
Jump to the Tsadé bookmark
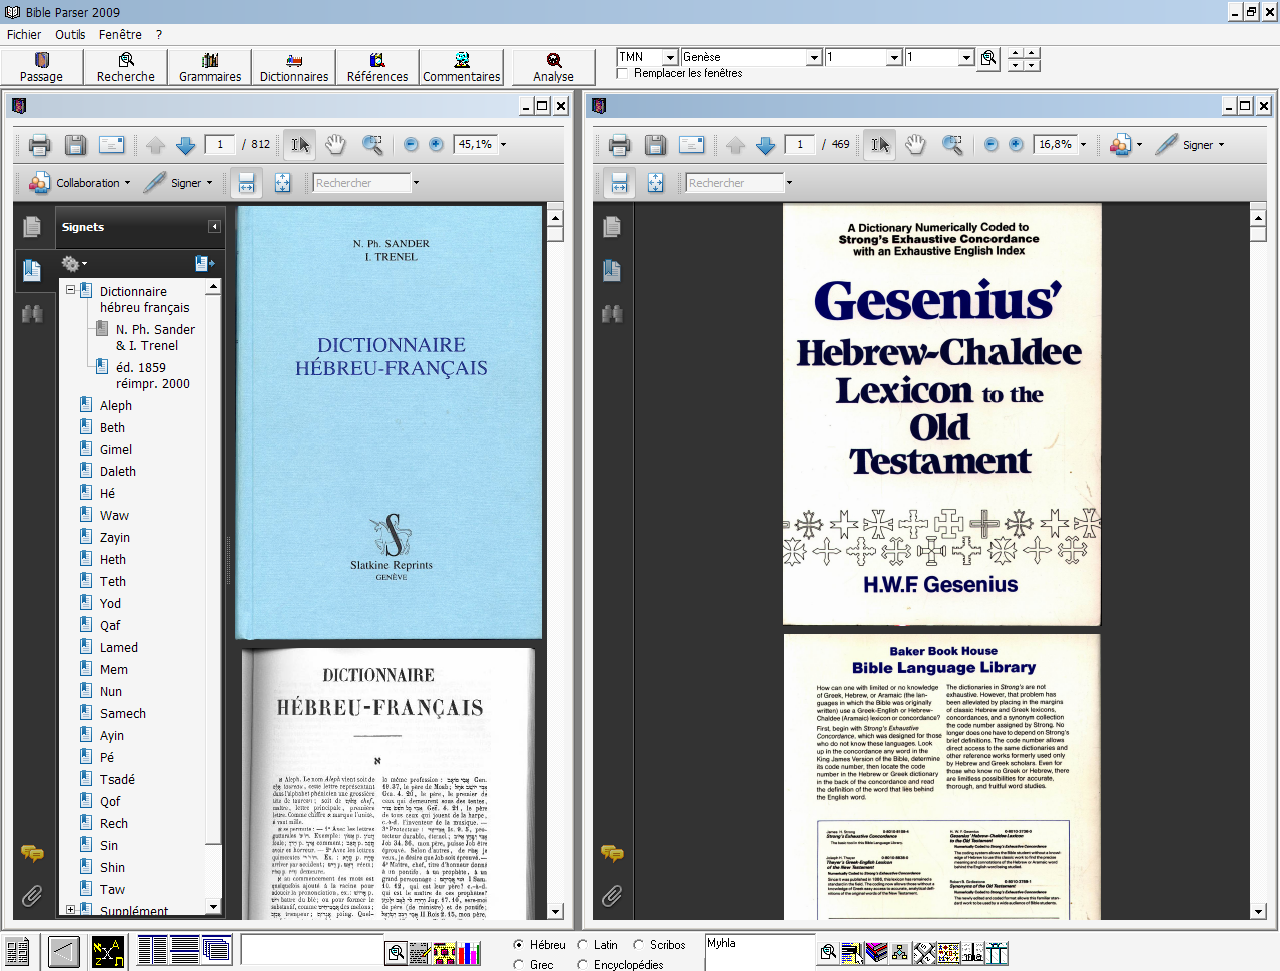tap(117, 779)
